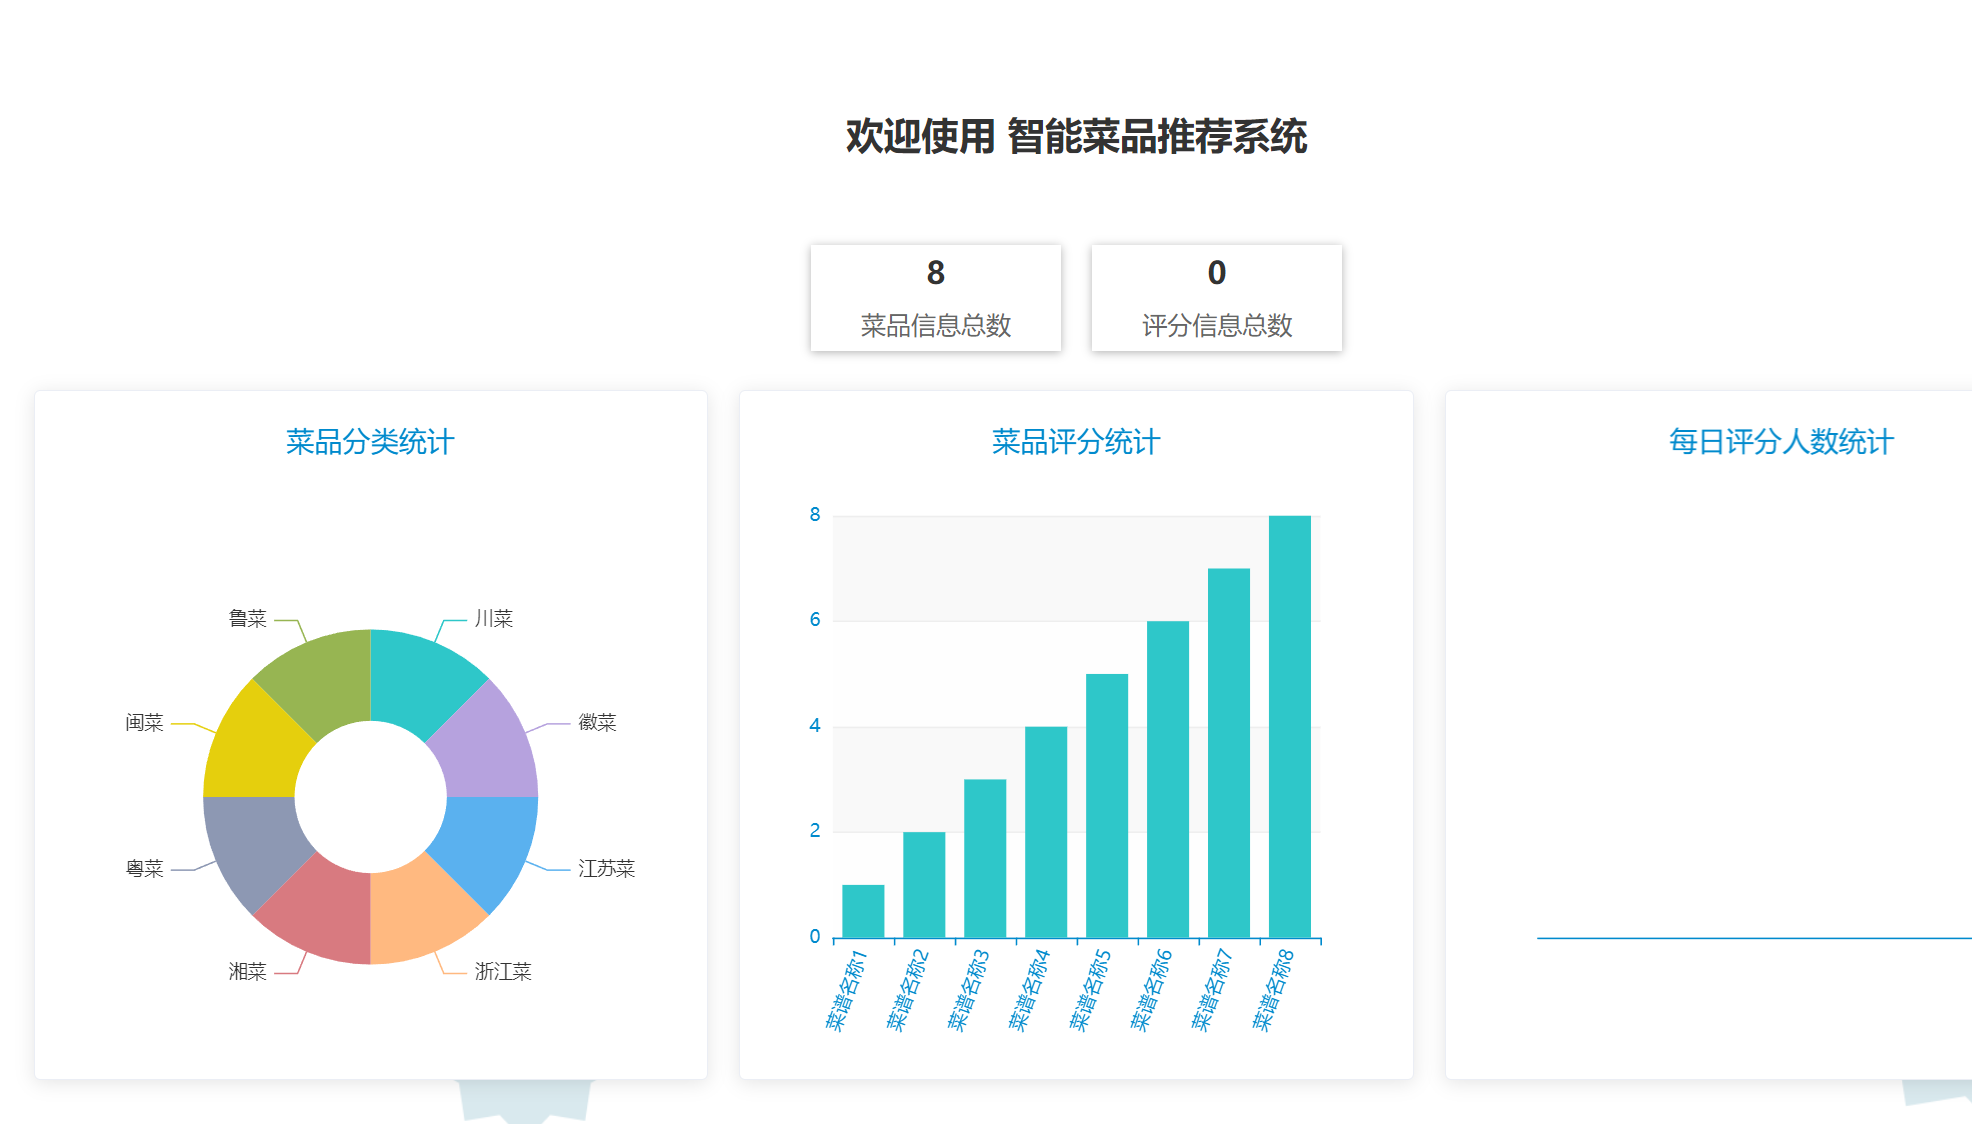1972x1124 pixels.
Task: Click the 菜品分类统计 chart title
Action: [370, 441]
